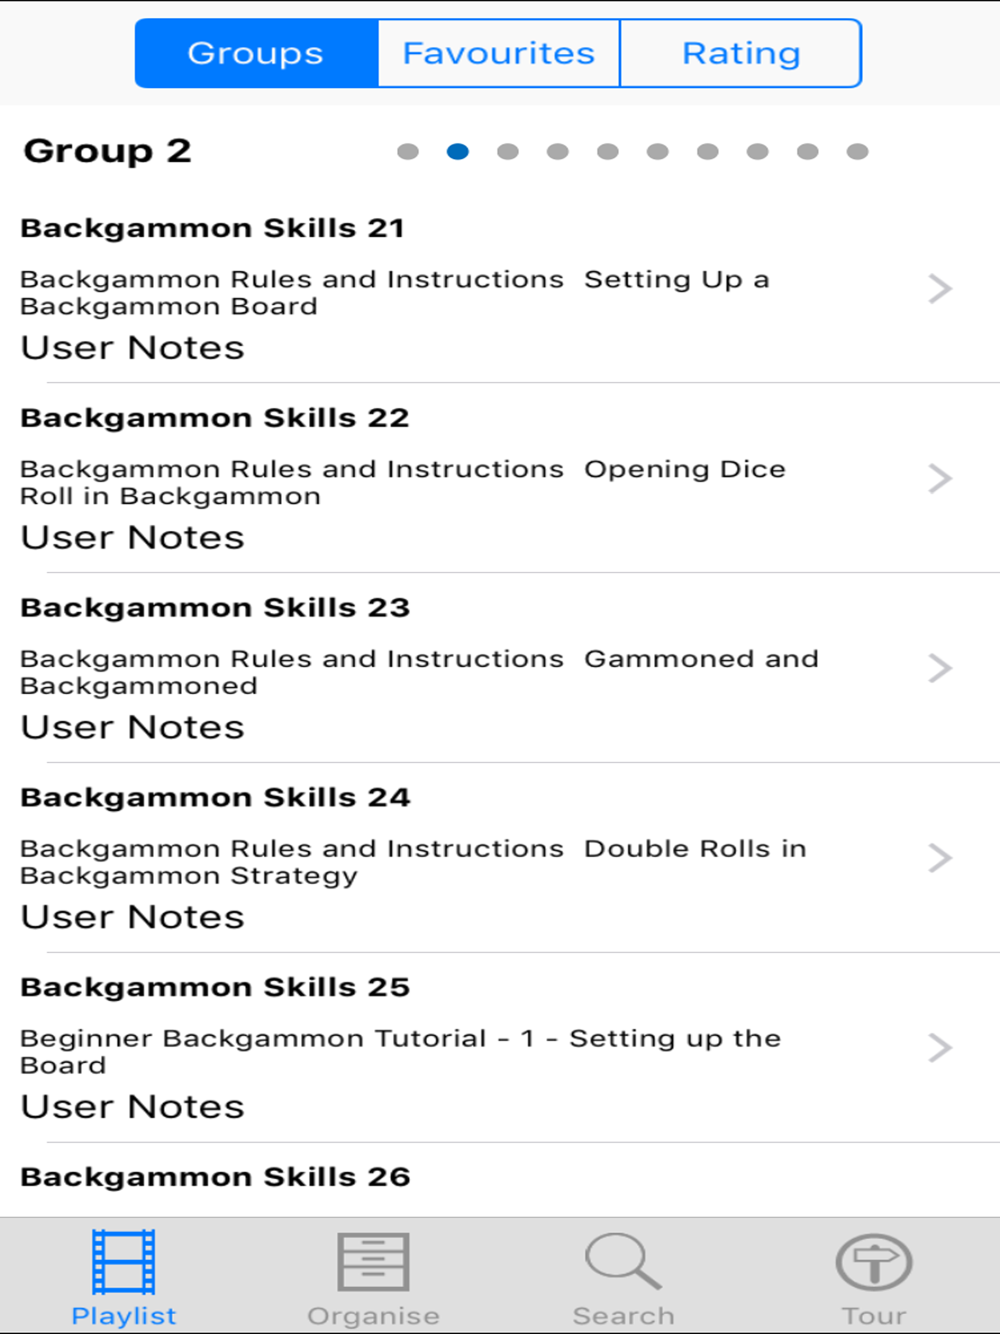The height and width of the screenshot is (1334, 1000).
Task: Open chevron for Backgammon Skills 22
Action: (x=940, y=478)
